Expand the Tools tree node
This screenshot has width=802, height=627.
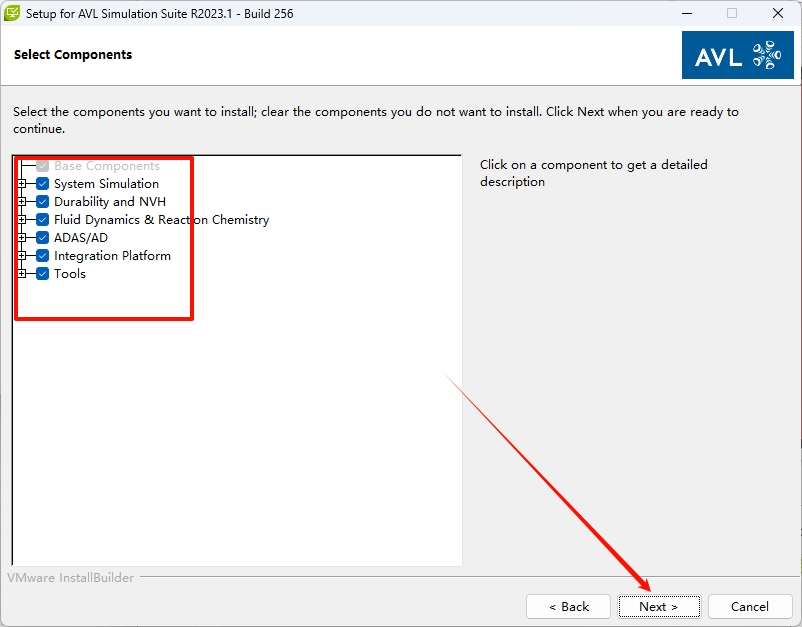coord(22,274)
